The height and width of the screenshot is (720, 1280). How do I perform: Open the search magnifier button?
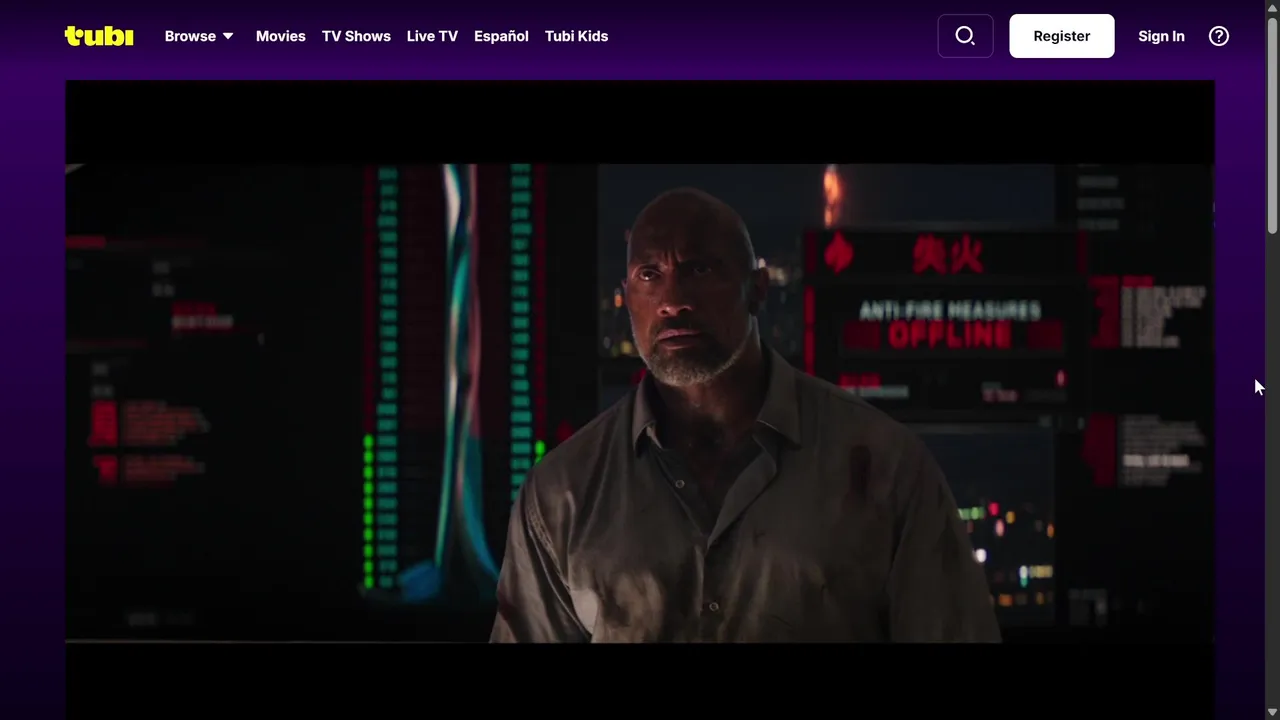965,36
